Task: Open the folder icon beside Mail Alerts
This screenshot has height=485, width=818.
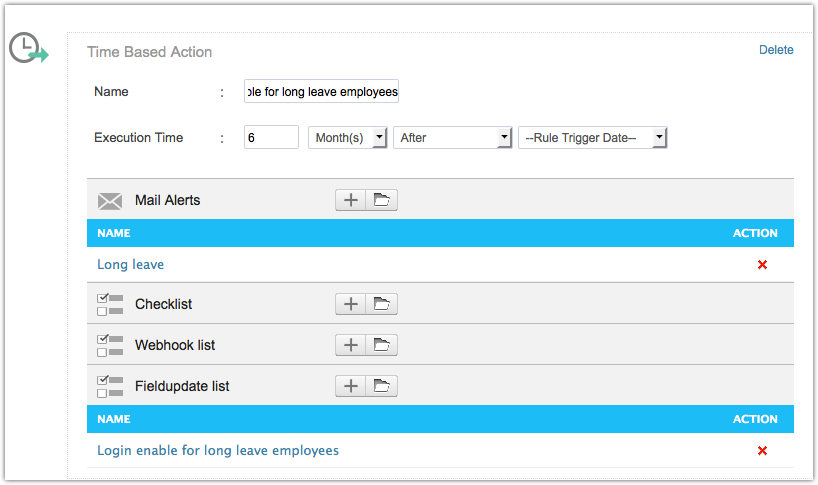Action: [381, 201]
